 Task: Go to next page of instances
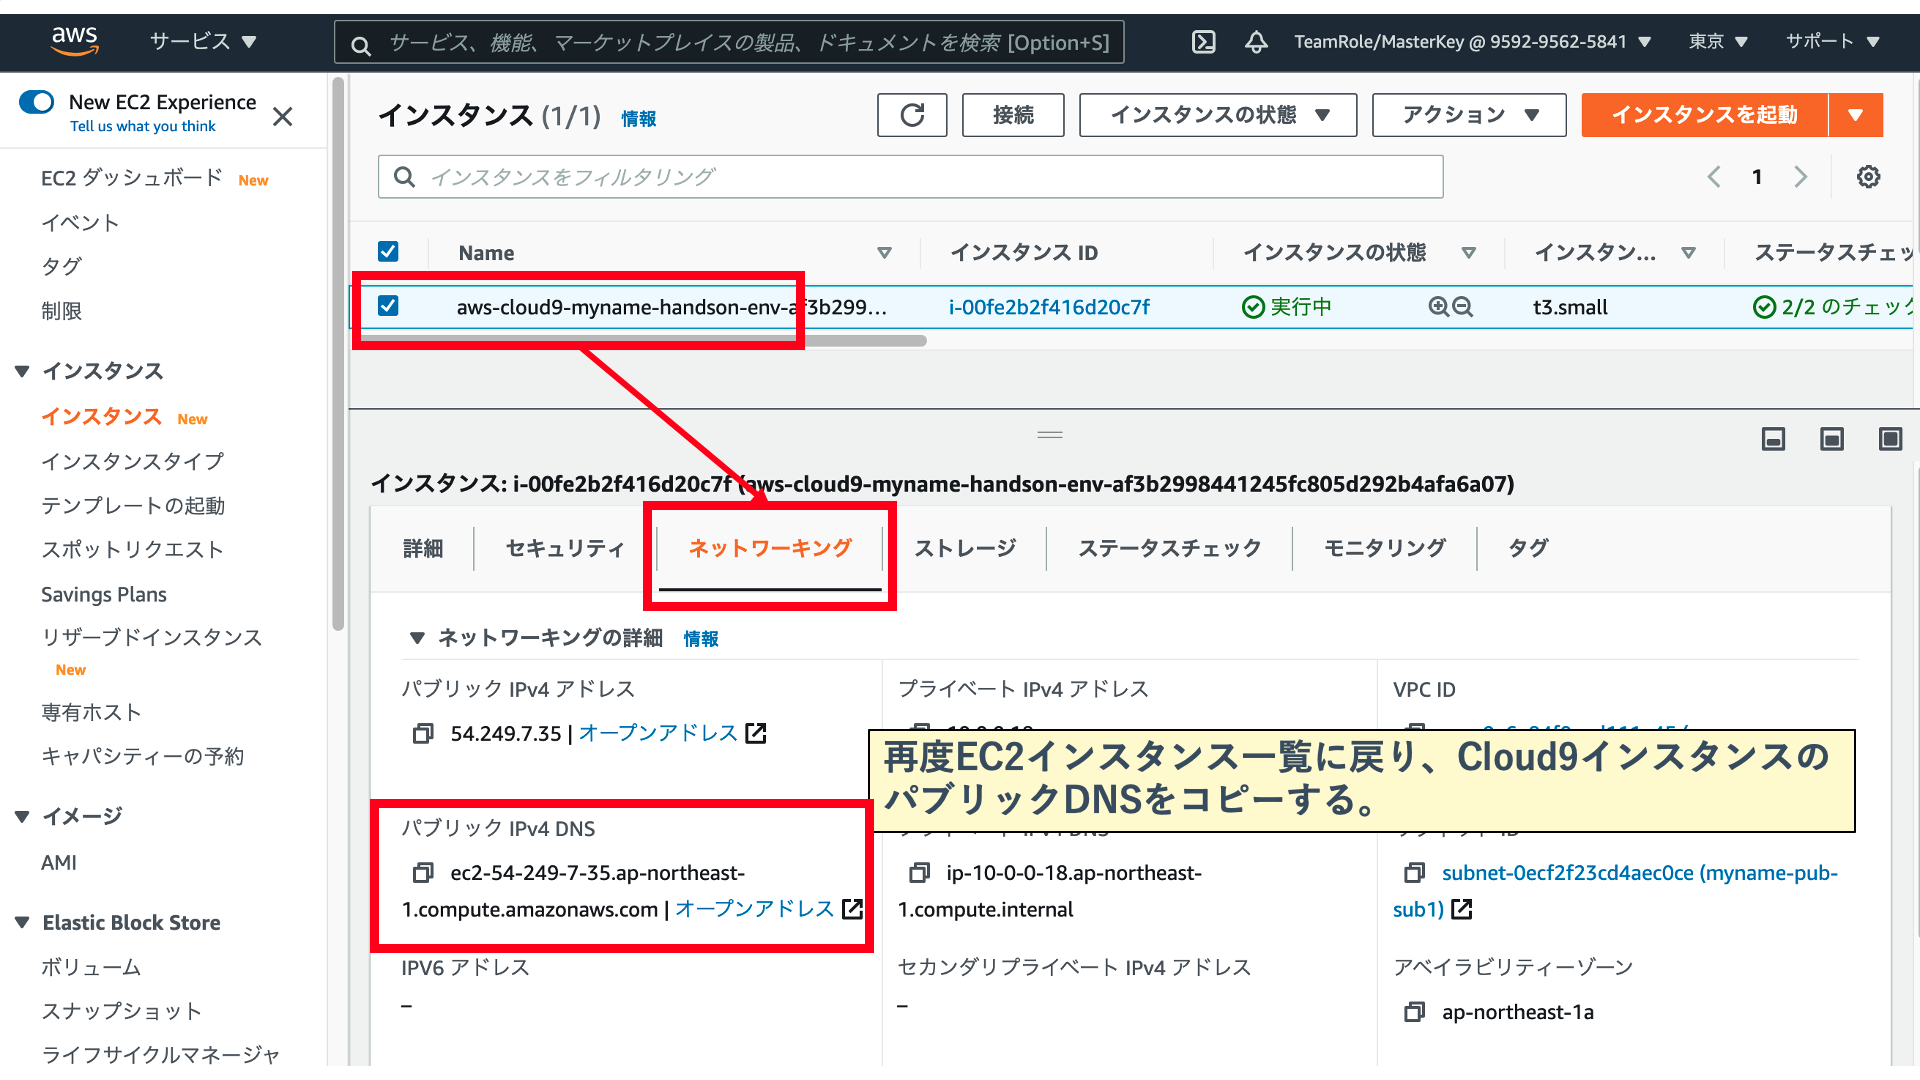[1800, 177]
